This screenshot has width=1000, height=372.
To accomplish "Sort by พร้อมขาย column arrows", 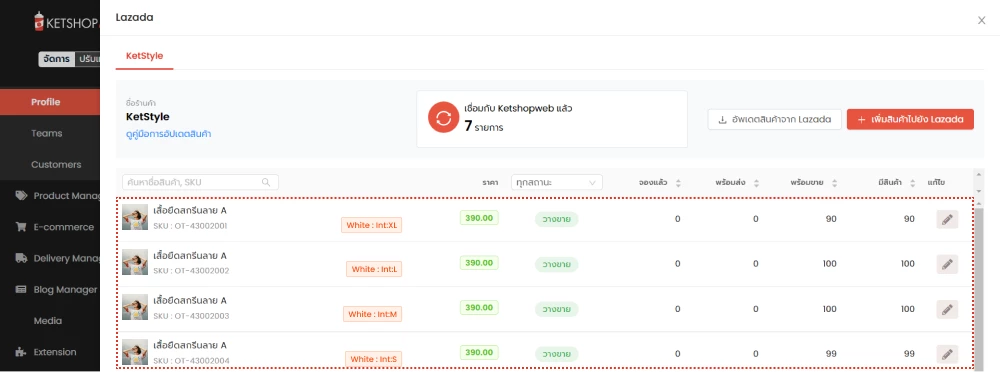I will coord(834,183).
